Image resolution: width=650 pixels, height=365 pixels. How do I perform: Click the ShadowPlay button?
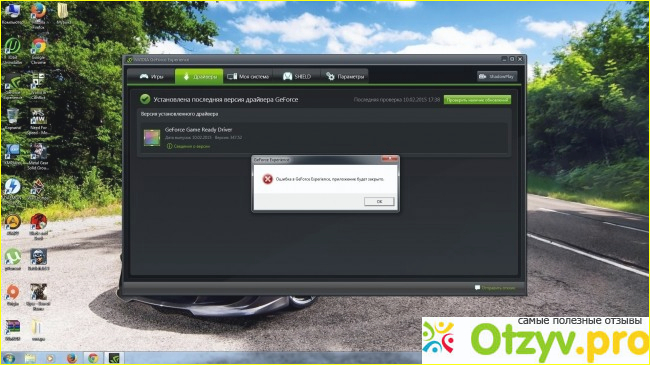(x=497, y=76)
